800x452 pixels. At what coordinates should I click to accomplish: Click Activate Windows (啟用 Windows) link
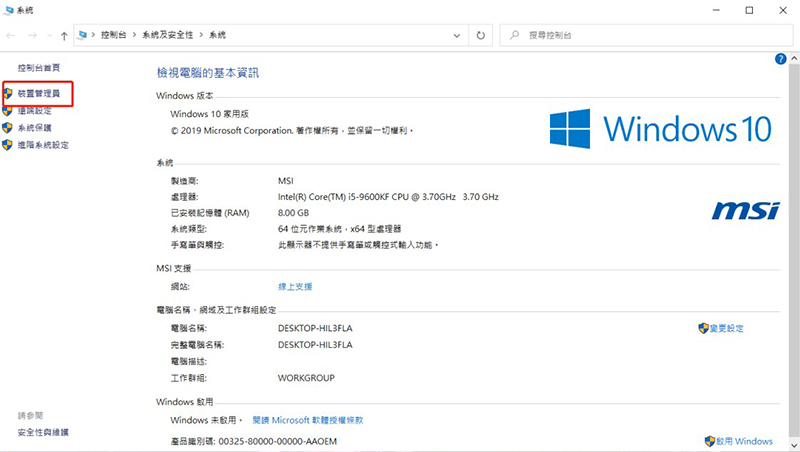click(744, 441)
